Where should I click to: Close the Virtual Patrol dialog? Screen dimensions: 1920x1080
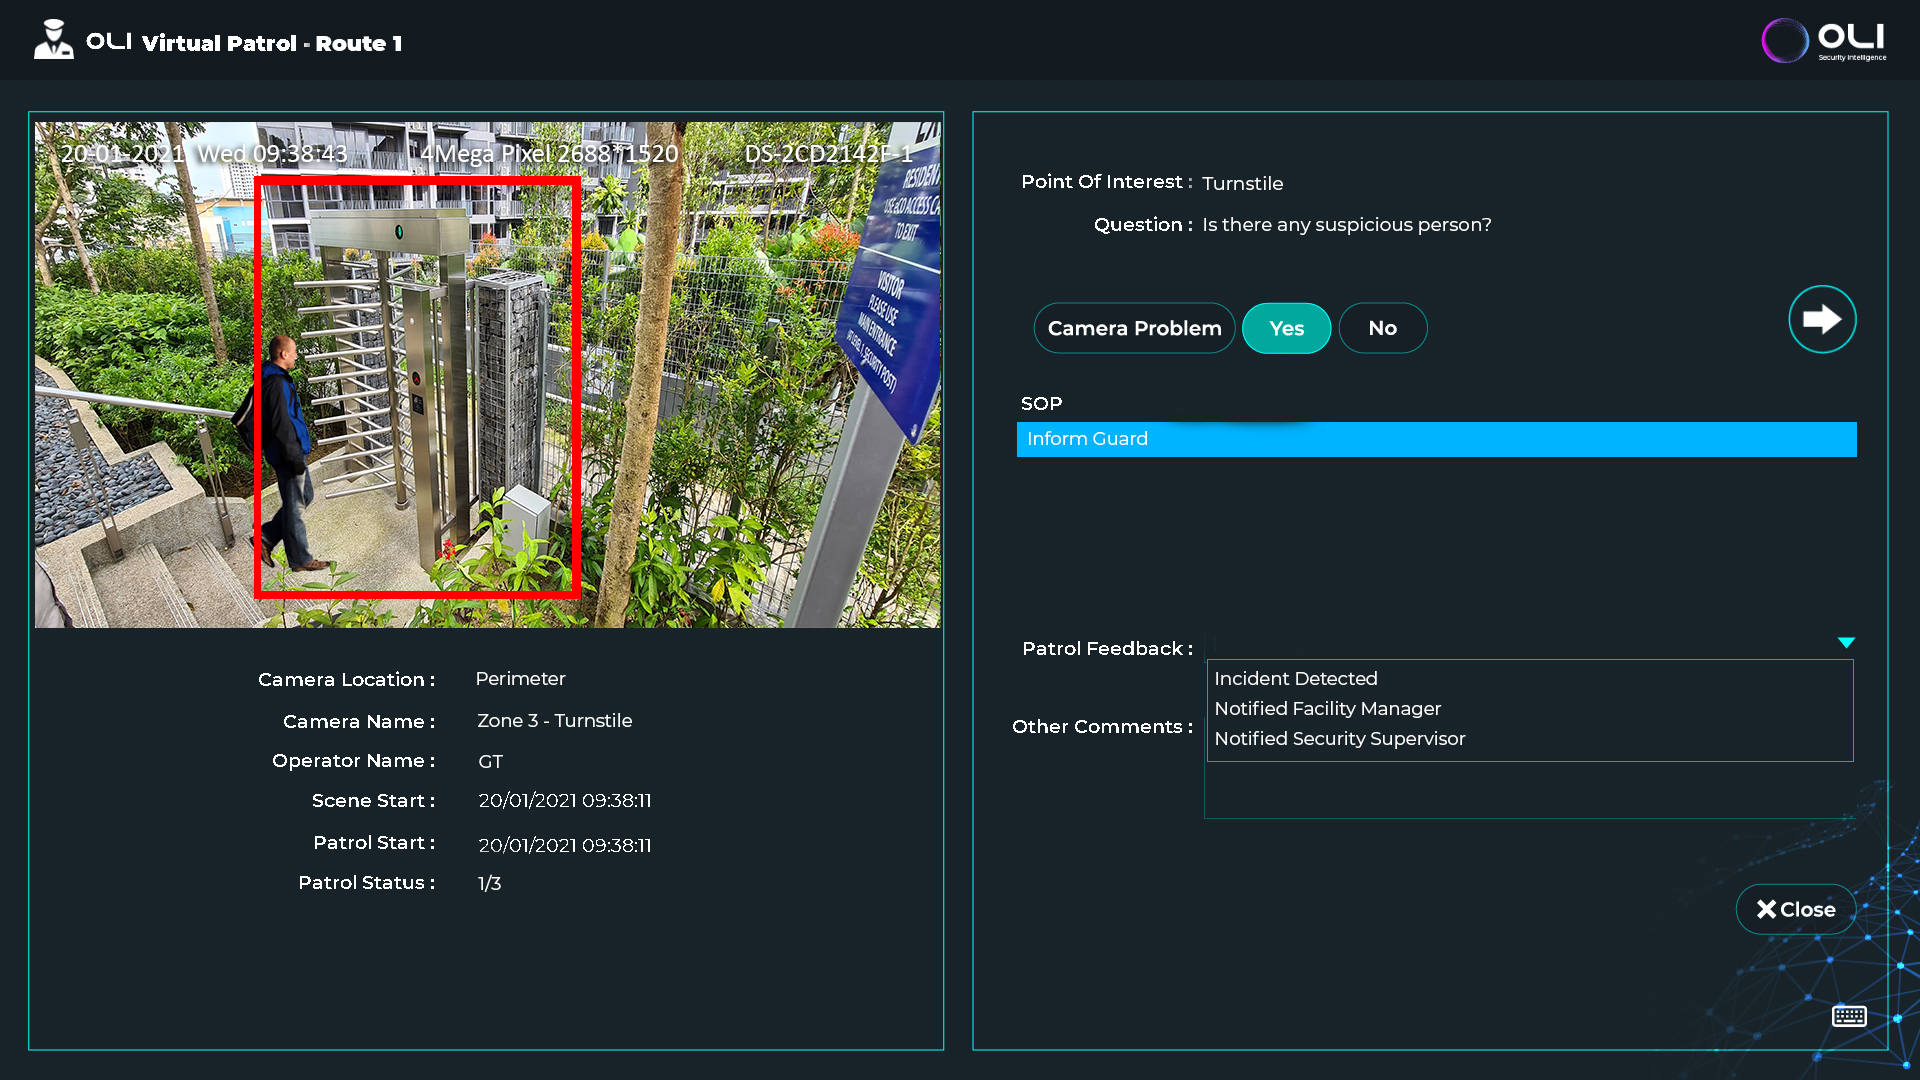pos(1795,909)
